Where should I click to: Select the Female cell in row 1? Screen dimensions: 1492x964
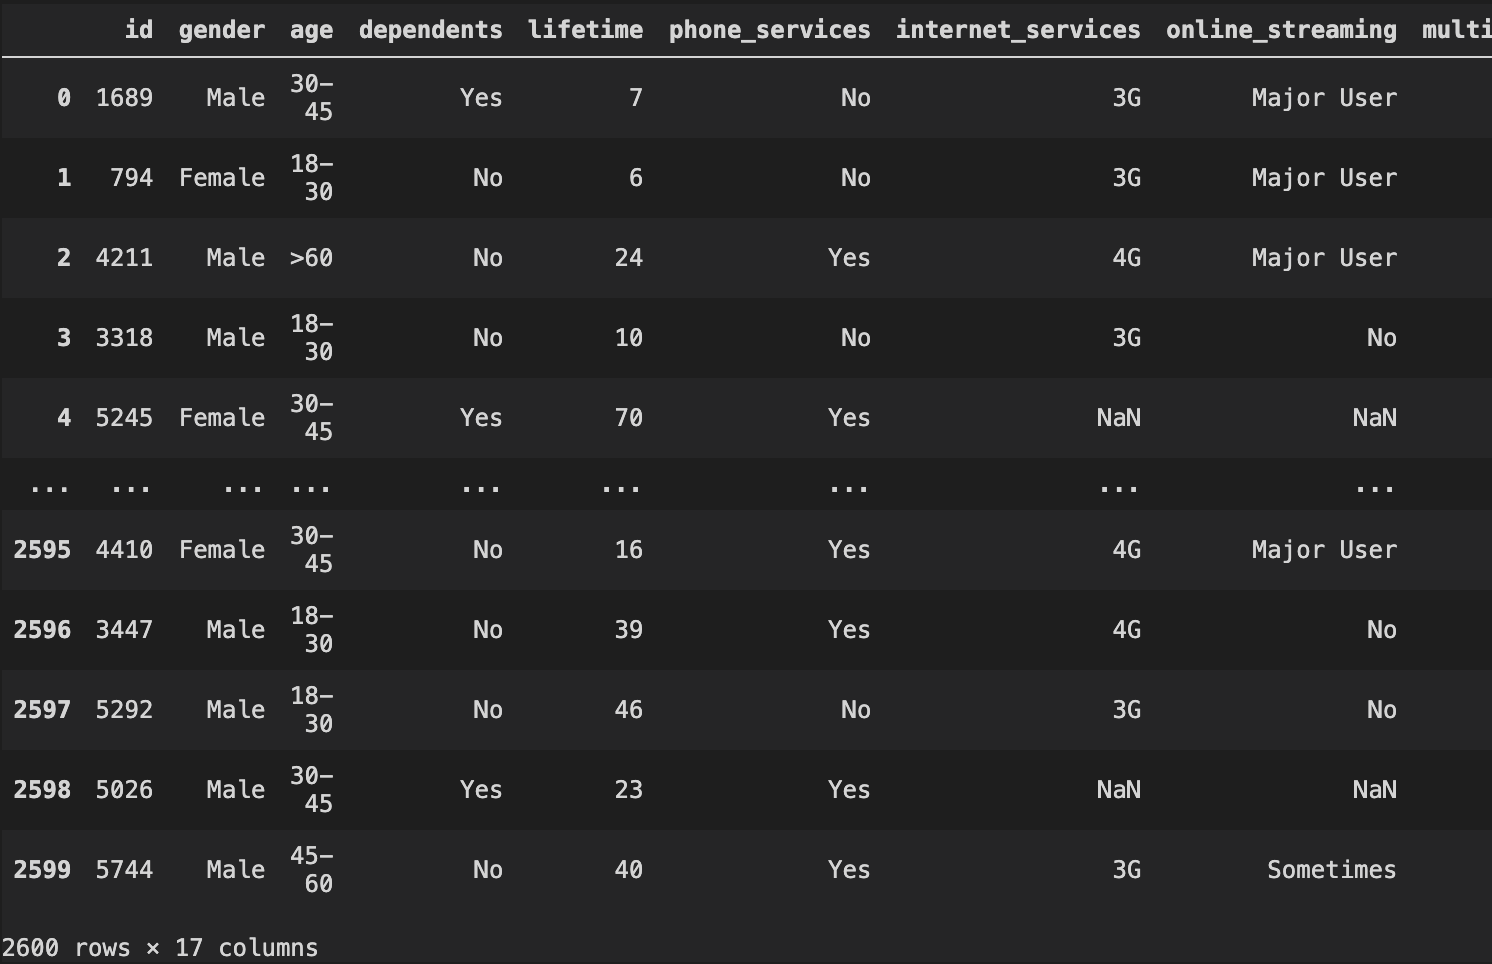tap(221, 177)
